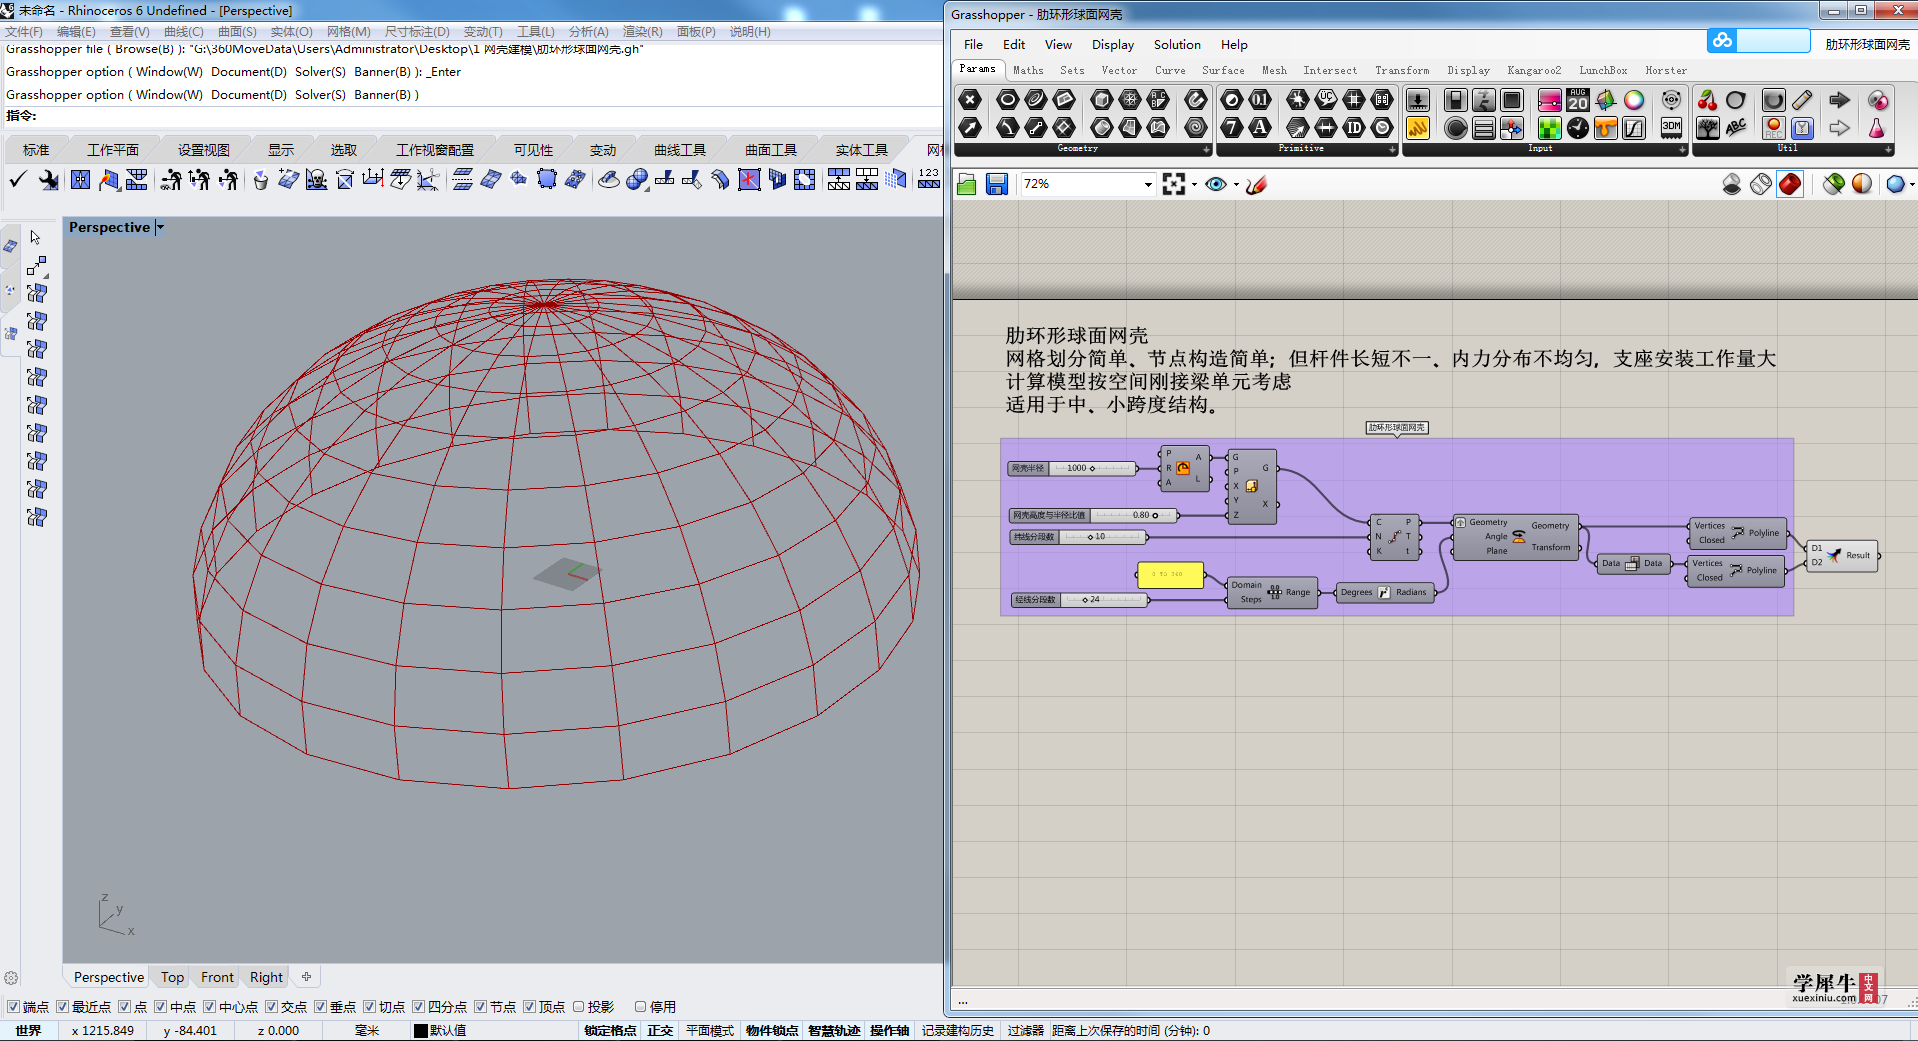Click the Rhino gear settings icon near viewport tabs
1918x1041 pixels.
(x=12, y=978)
